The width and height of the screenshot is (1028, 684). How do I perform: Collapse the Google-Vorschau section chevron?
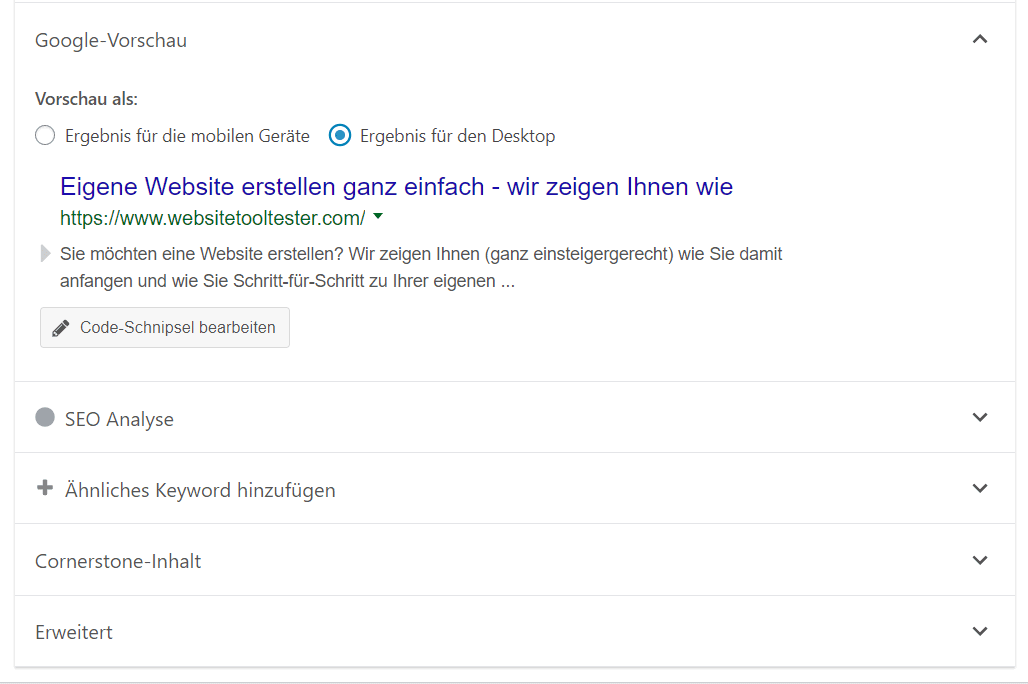point(979,39)
